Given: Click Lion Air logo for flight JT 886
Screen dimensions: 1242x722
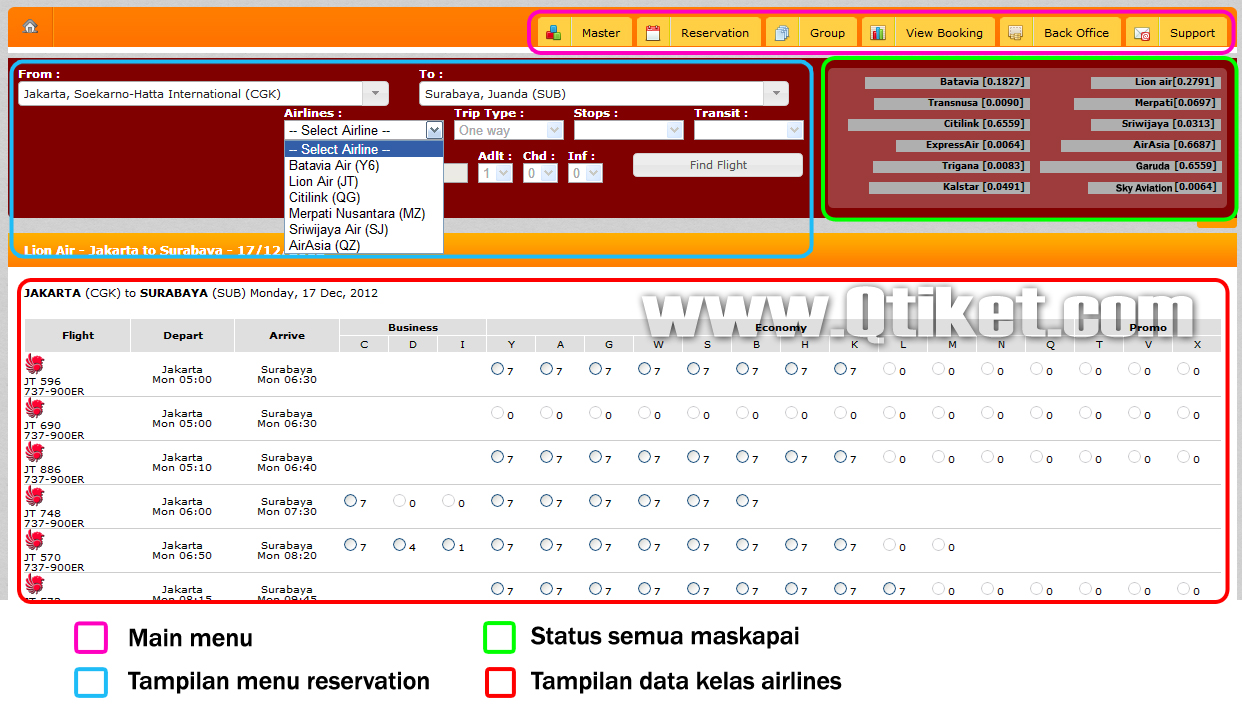Looking at the screenshot, I should pyautogui.click(x=35, y=451).
